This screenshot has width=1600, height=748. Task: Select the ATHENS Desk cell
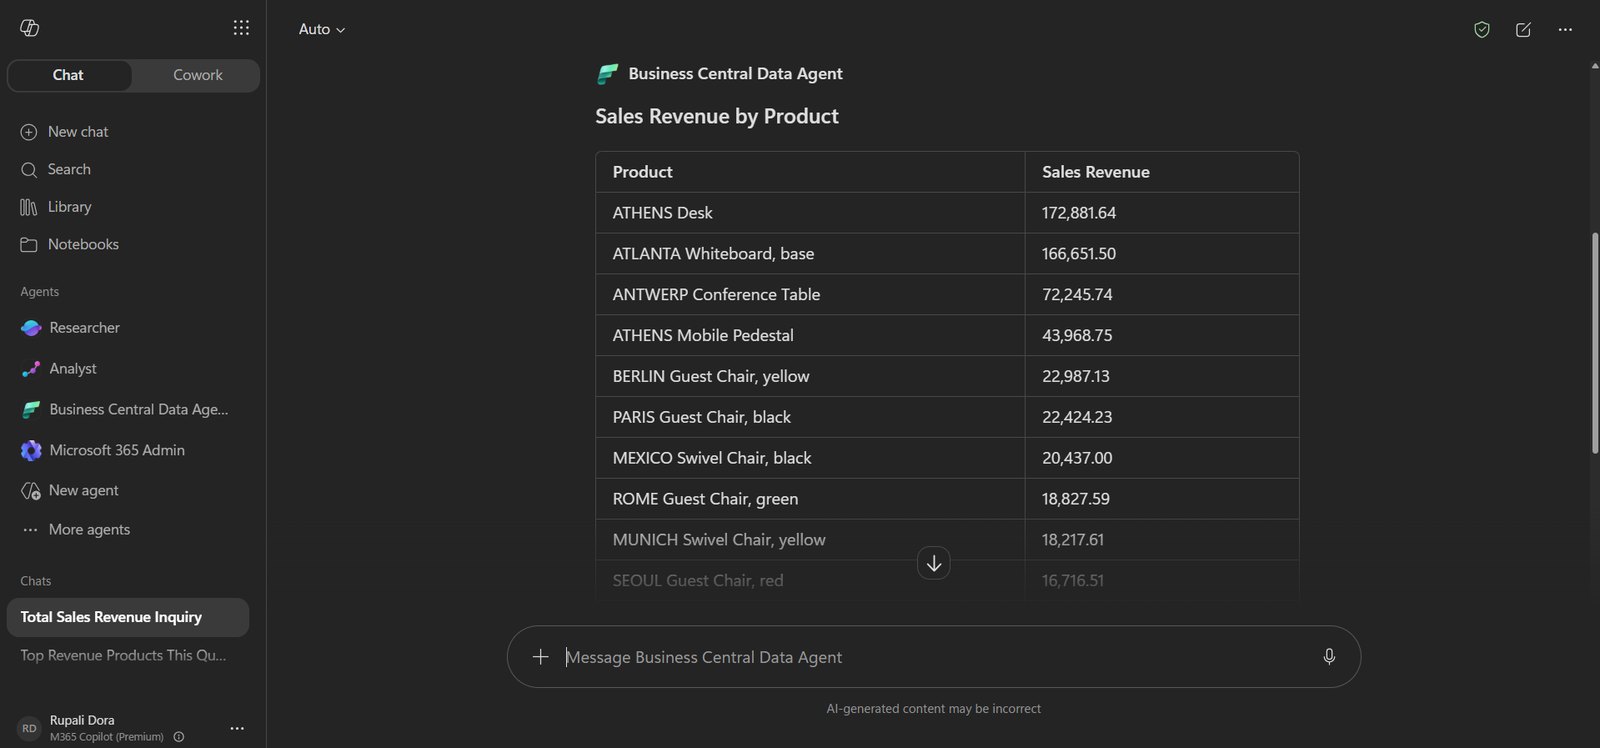(x=810, y=213)
